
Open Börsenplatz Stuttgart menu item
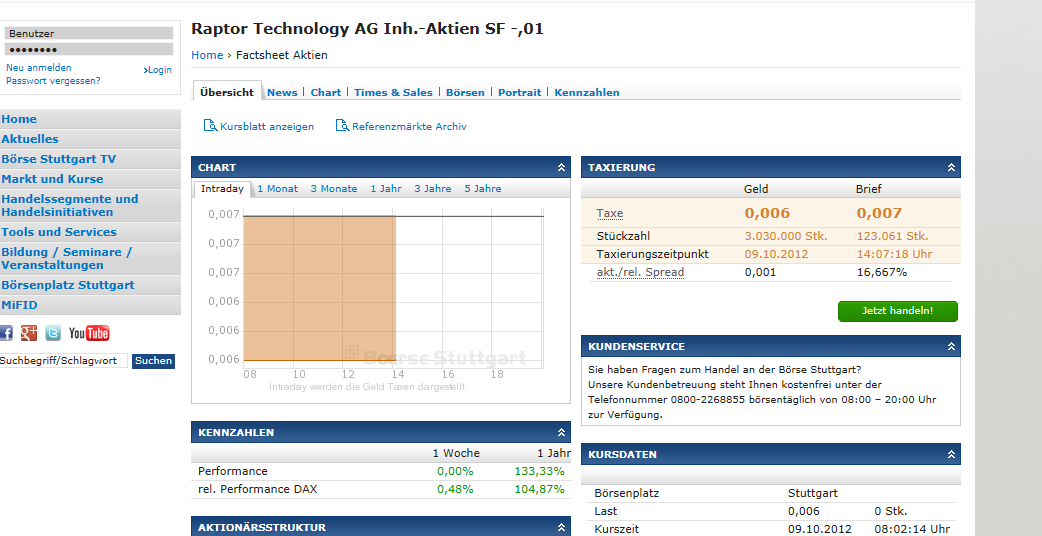[90, 285]
